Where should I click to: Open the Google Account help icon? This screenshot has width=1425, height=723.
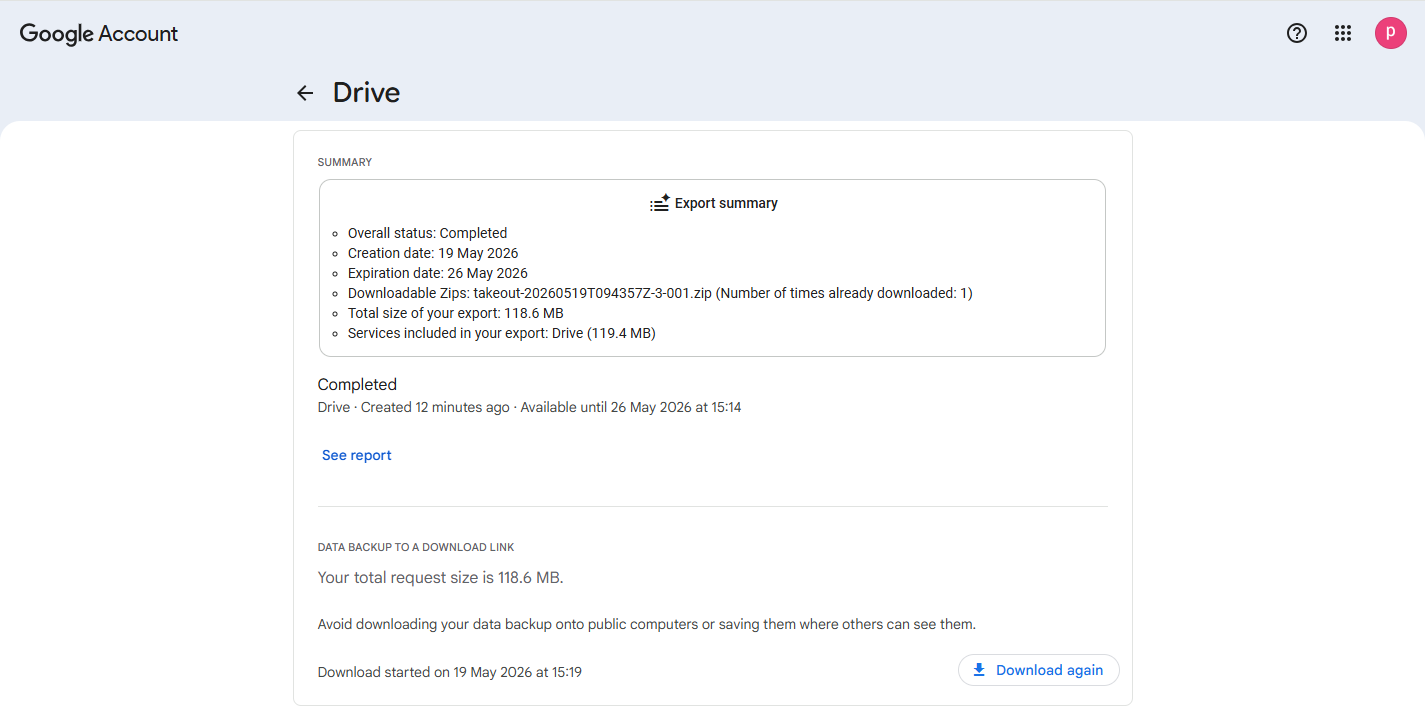[x=1297, y=33]
